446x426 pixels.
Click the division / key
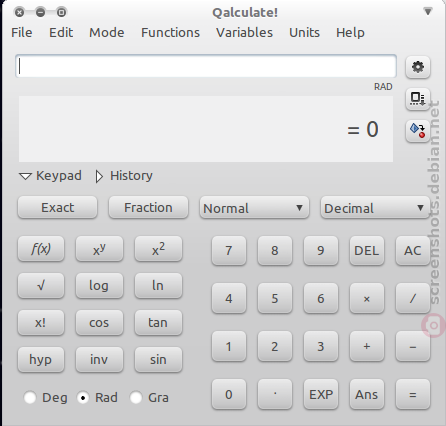pos(413,299)
